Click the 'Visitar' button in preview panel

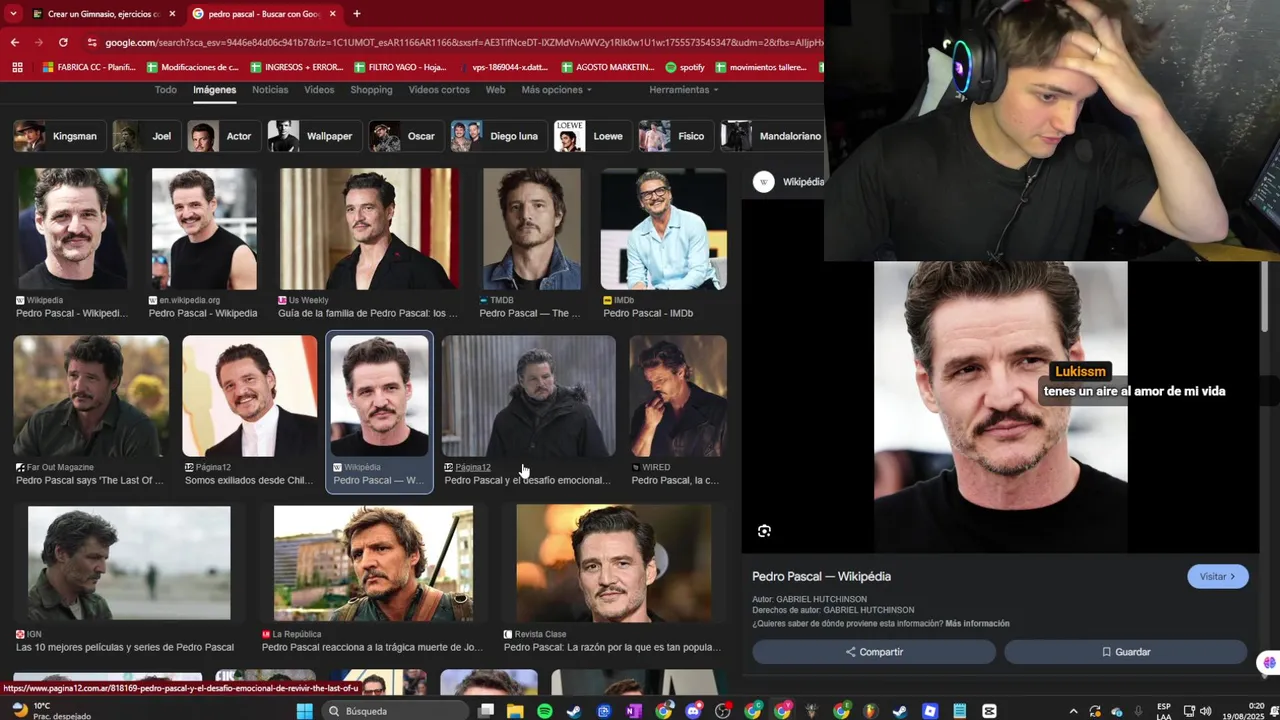1218,576
